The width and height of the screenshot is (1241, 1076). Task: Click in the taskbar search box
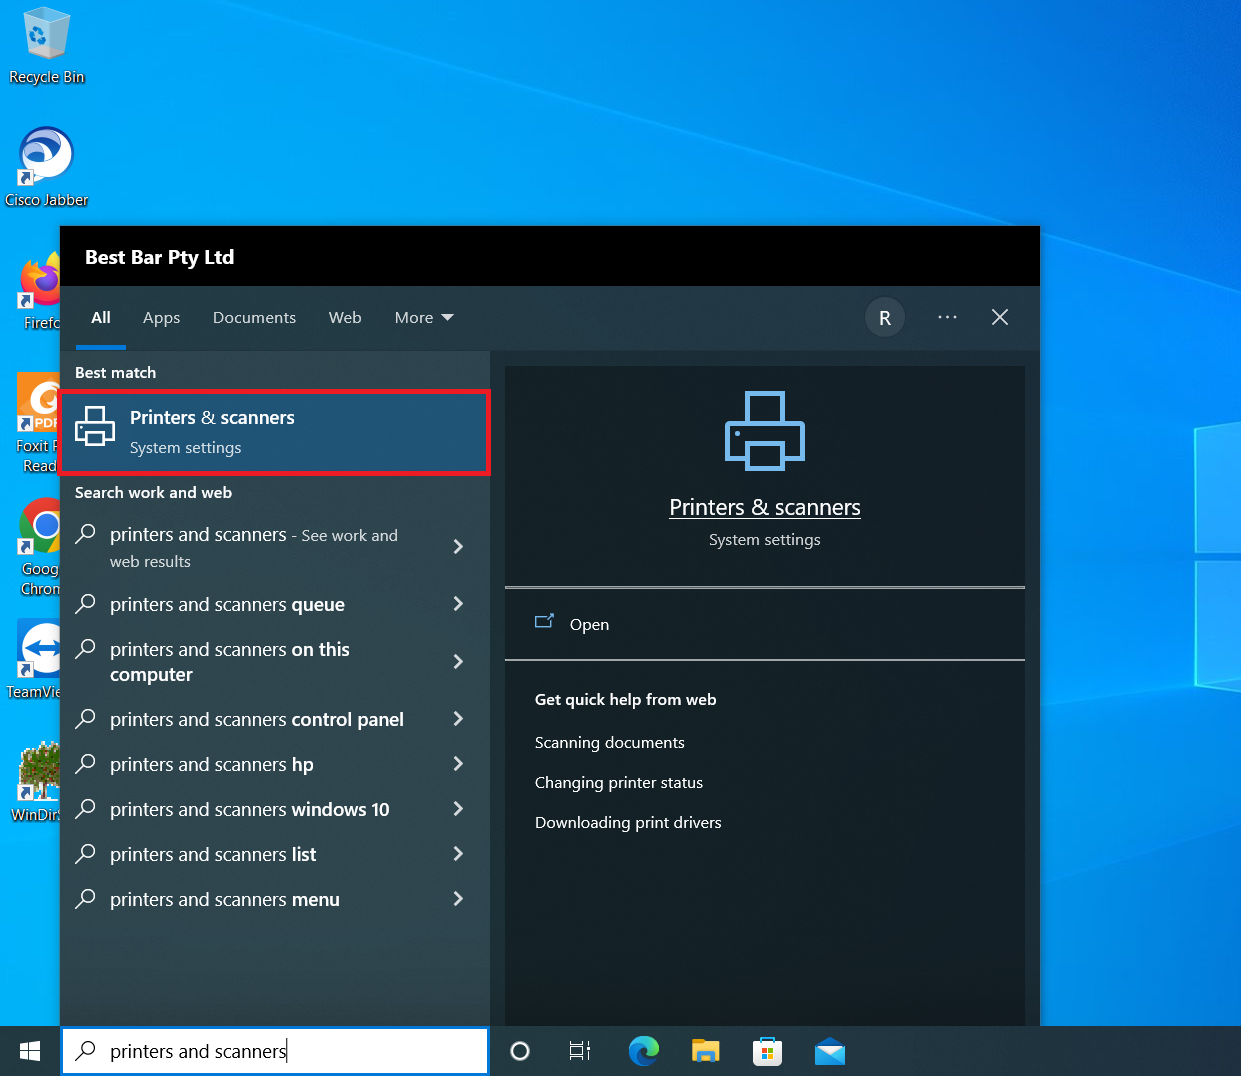coord(275,1051)
